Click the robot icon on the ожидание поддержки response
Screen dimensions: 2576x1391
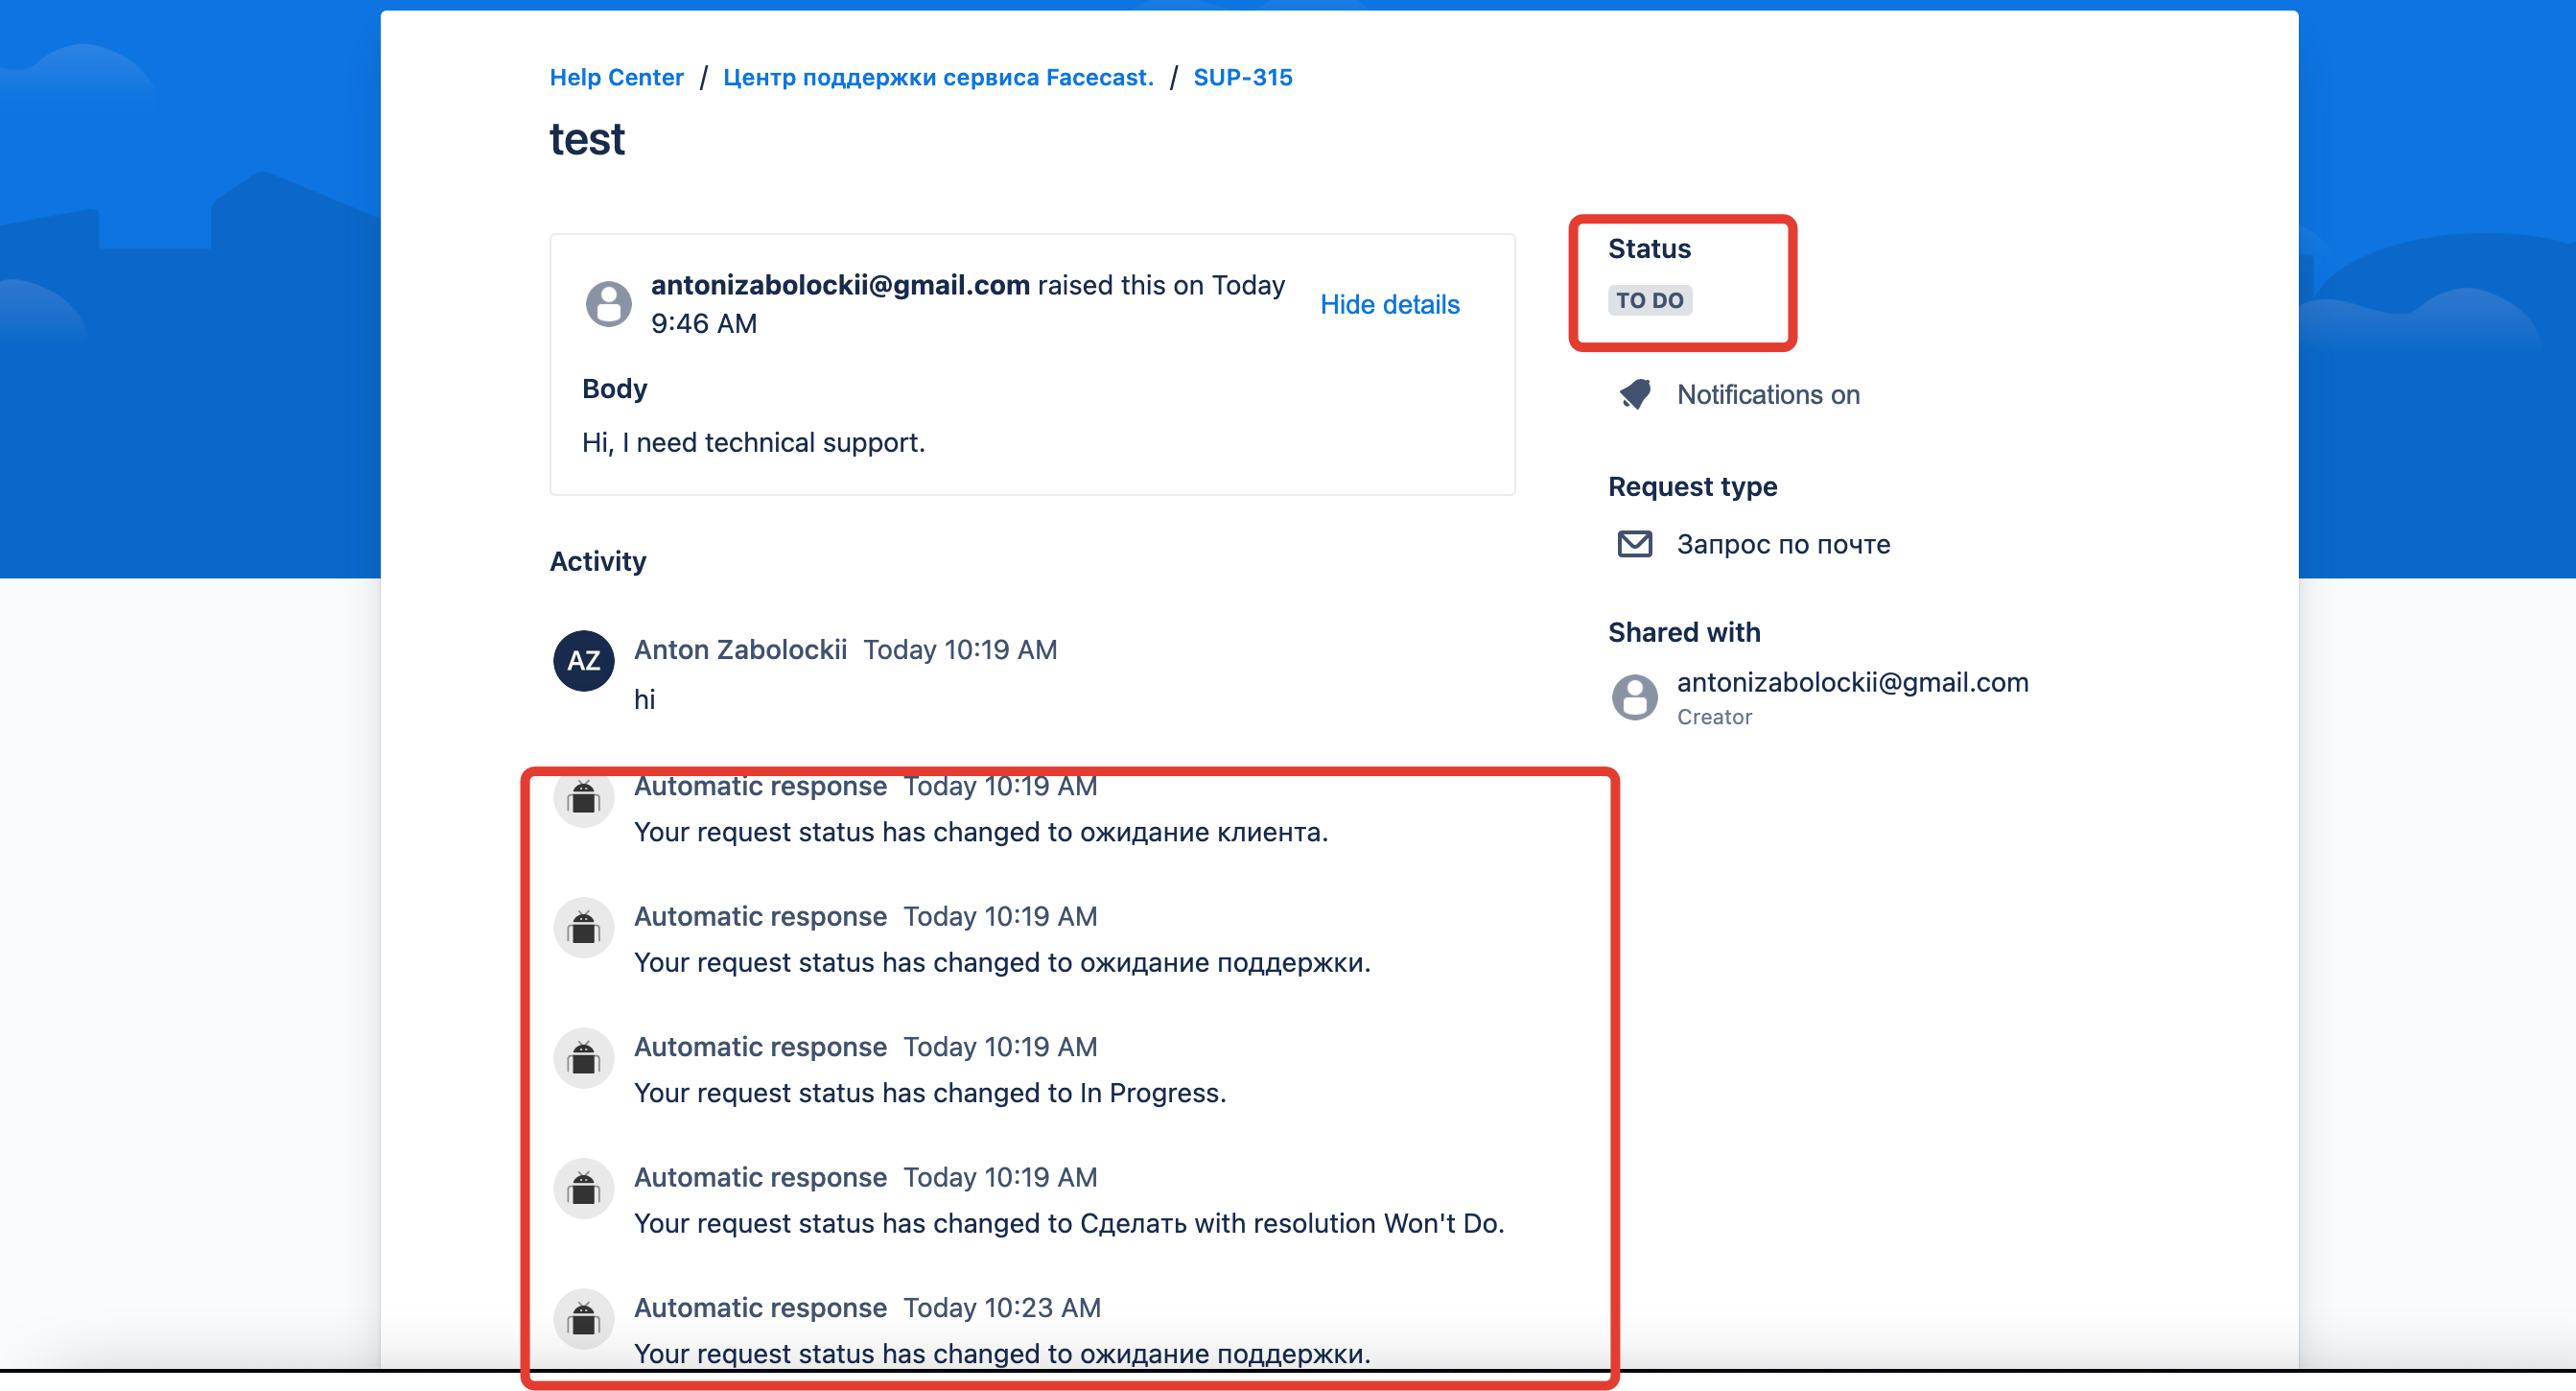pyautogui.click(x=583, y=927)
